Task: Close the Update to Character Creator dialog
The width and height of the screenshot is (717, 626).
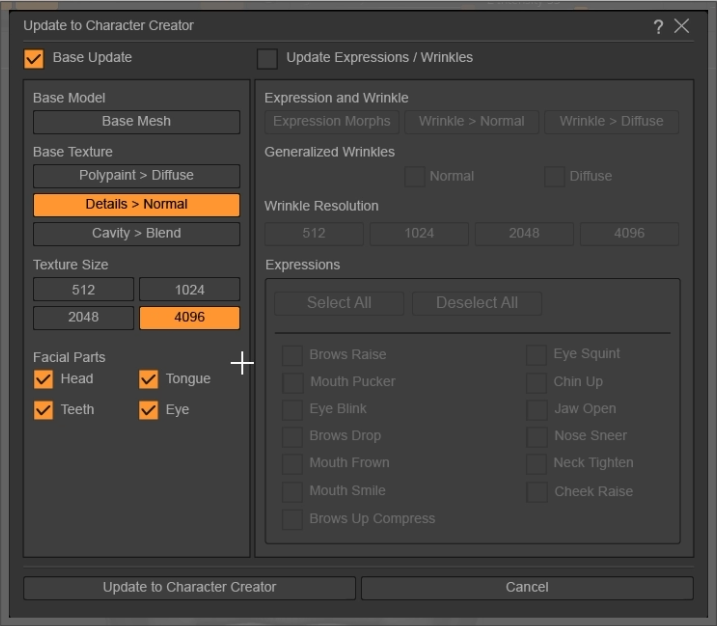Action: click(x=681, y=26)
